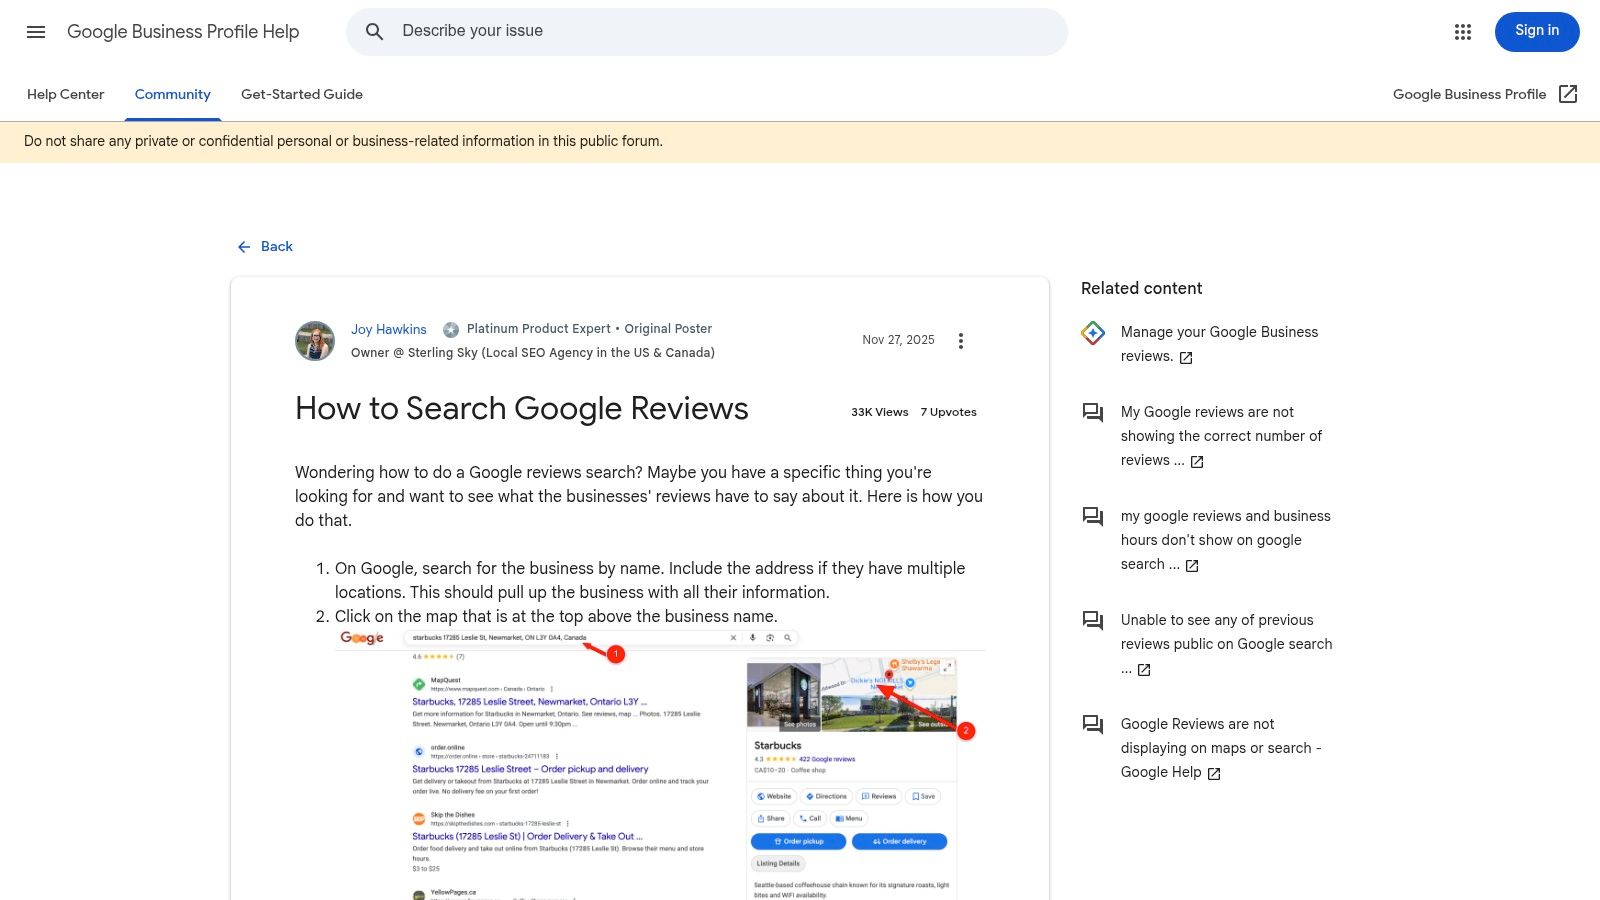1600x900 pixels.
Task: Click the external-link icon after 'reviews.' in Manage link
Action: (x=1186, y=358)
